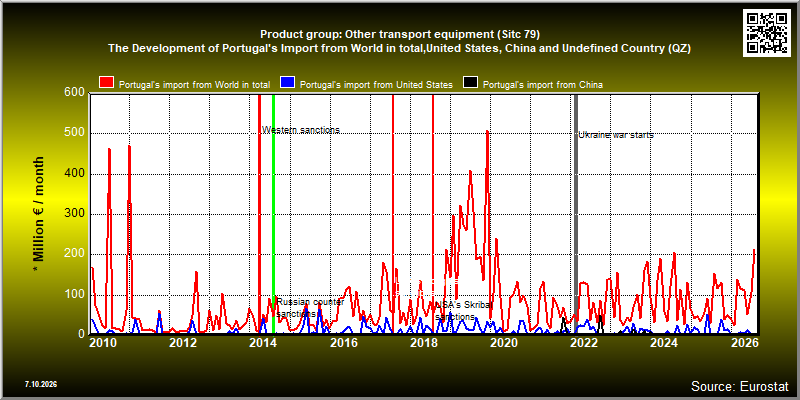Click the x-axis year 2022
The image size is (800, 400).
click(x=583, y=343)
